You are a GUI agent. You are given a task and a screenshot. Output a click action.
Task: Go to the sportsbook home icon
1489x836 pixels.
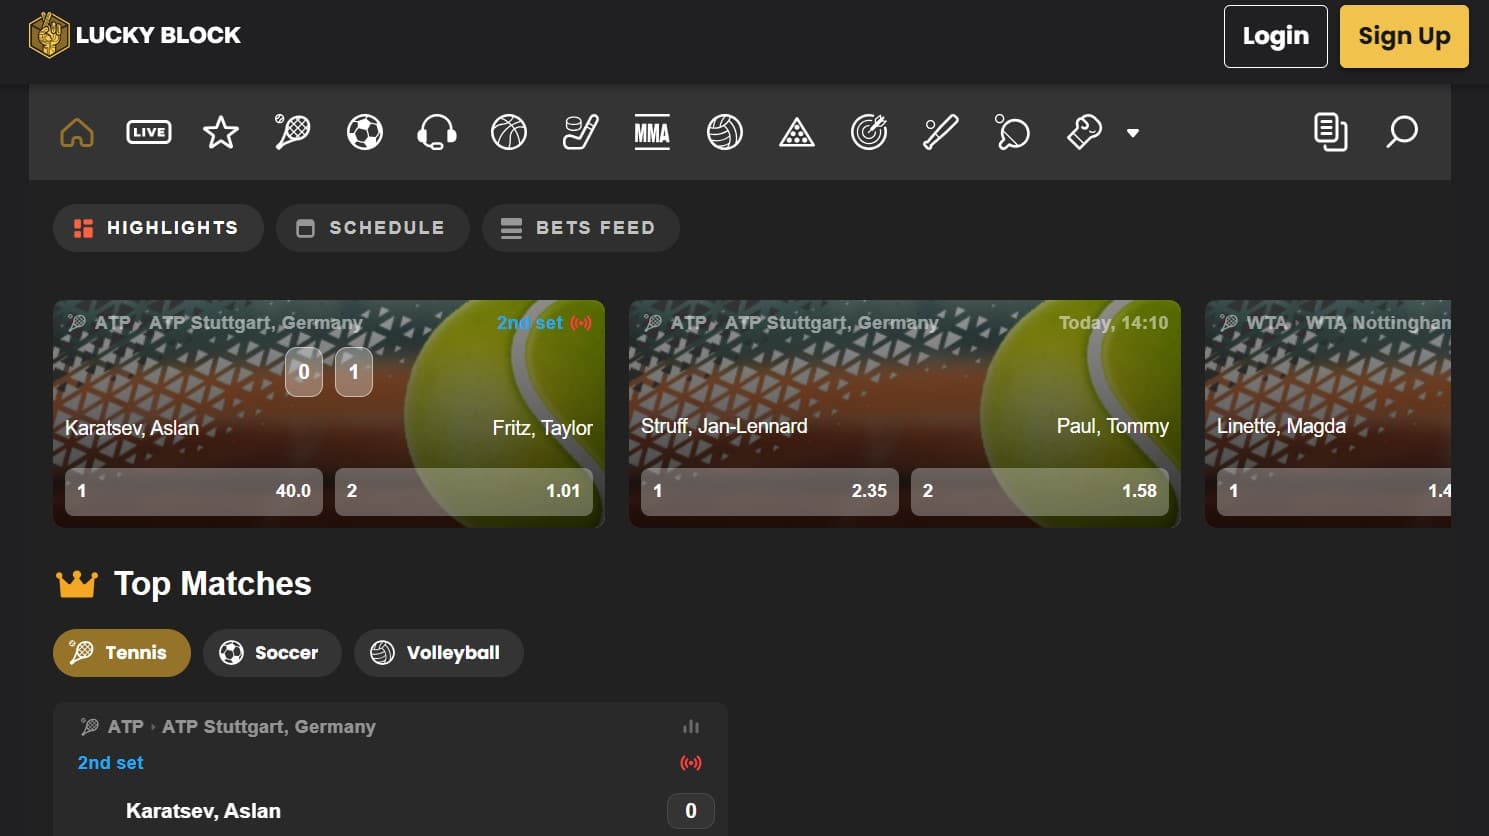tap(77, 132)
